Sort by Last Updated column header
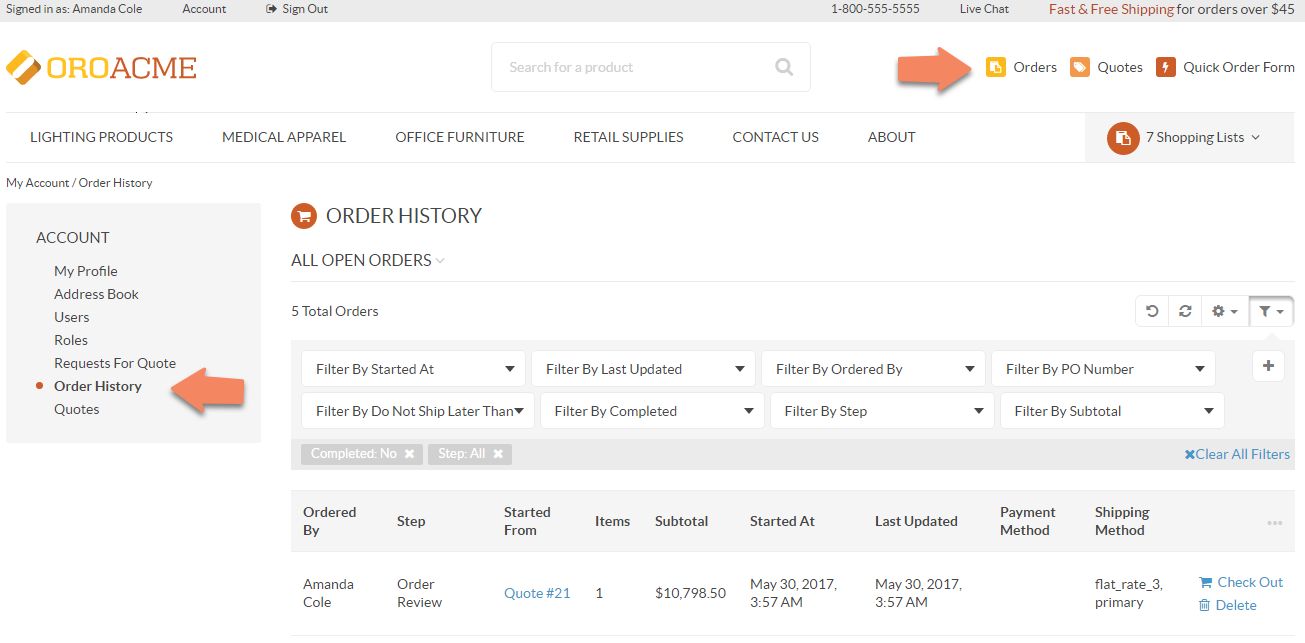1305x643 pixels. [x=916, y=521]
